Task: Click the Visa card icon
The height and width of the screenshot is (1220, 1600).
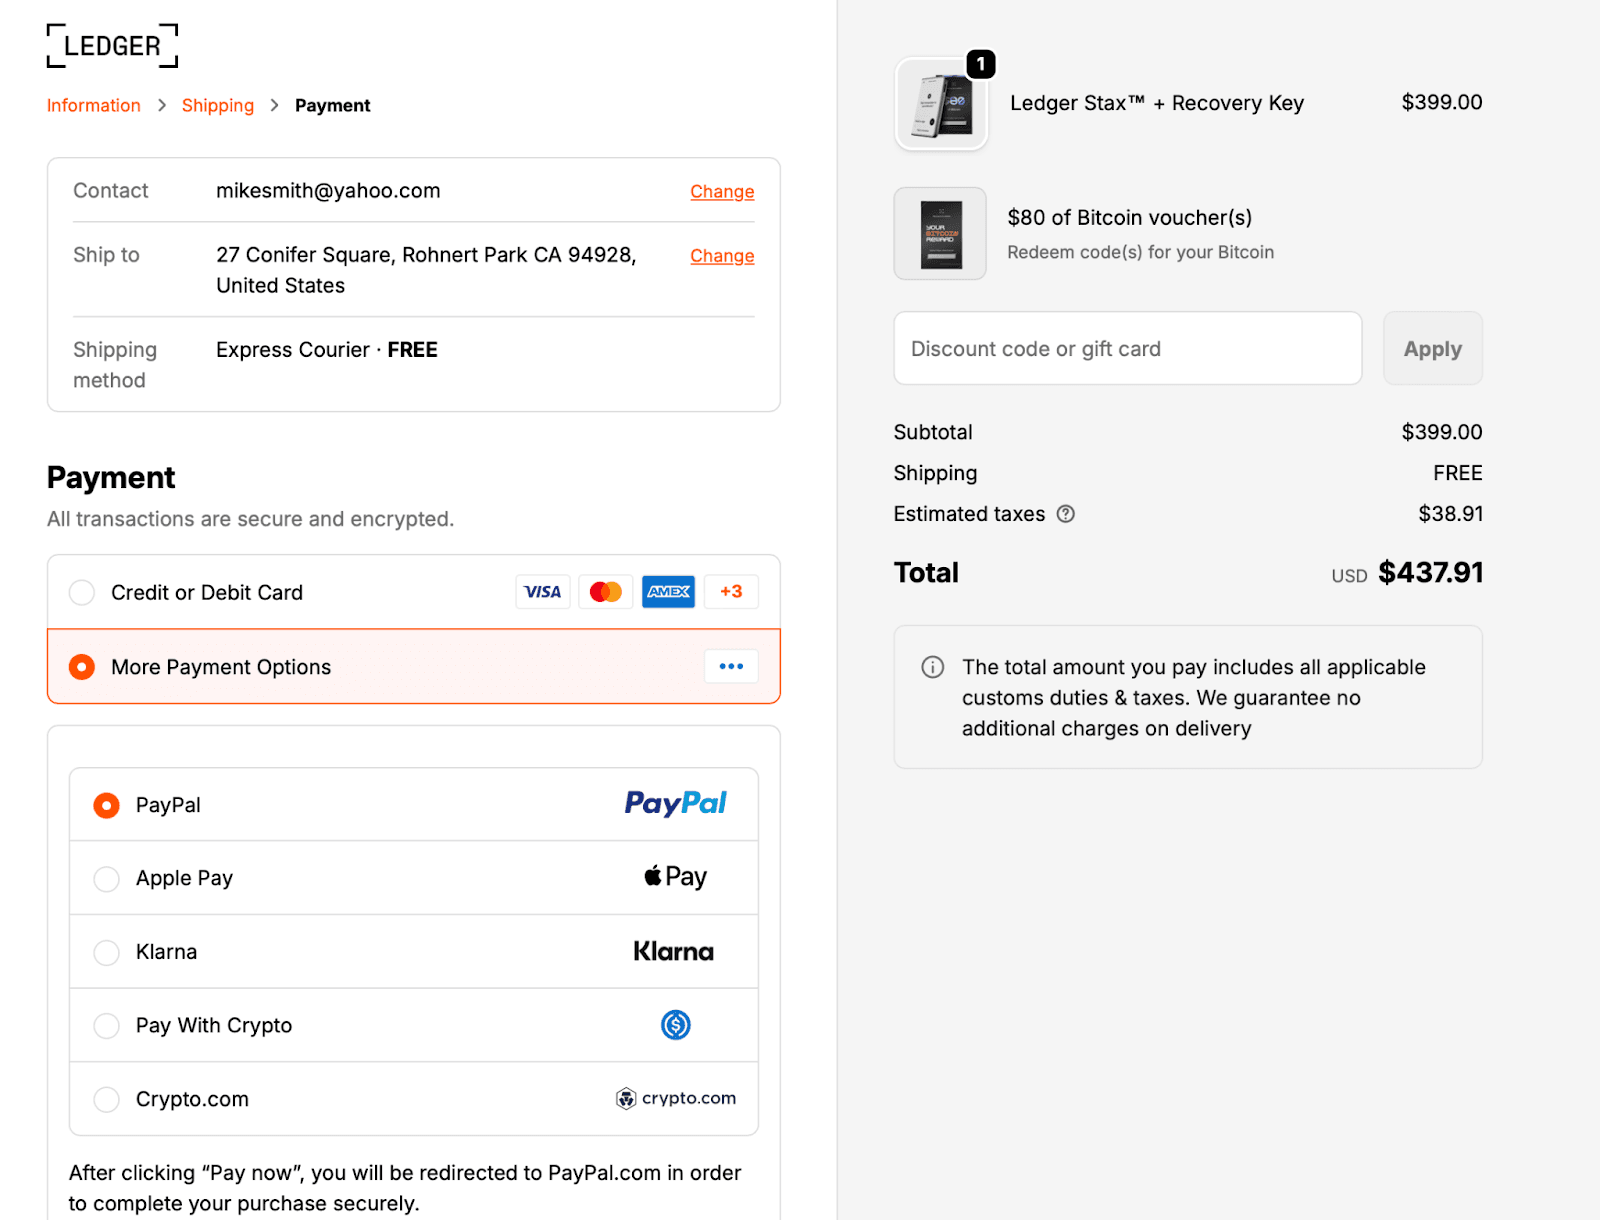Action: pyautogui.click(x=543, y=592)
